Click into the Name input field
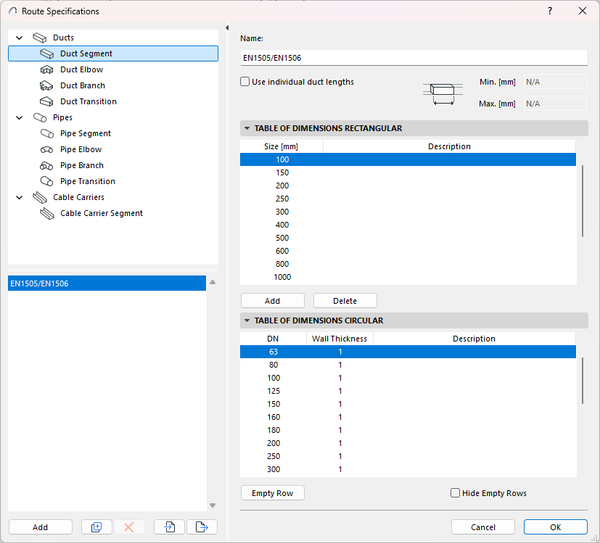 (413, 57)
